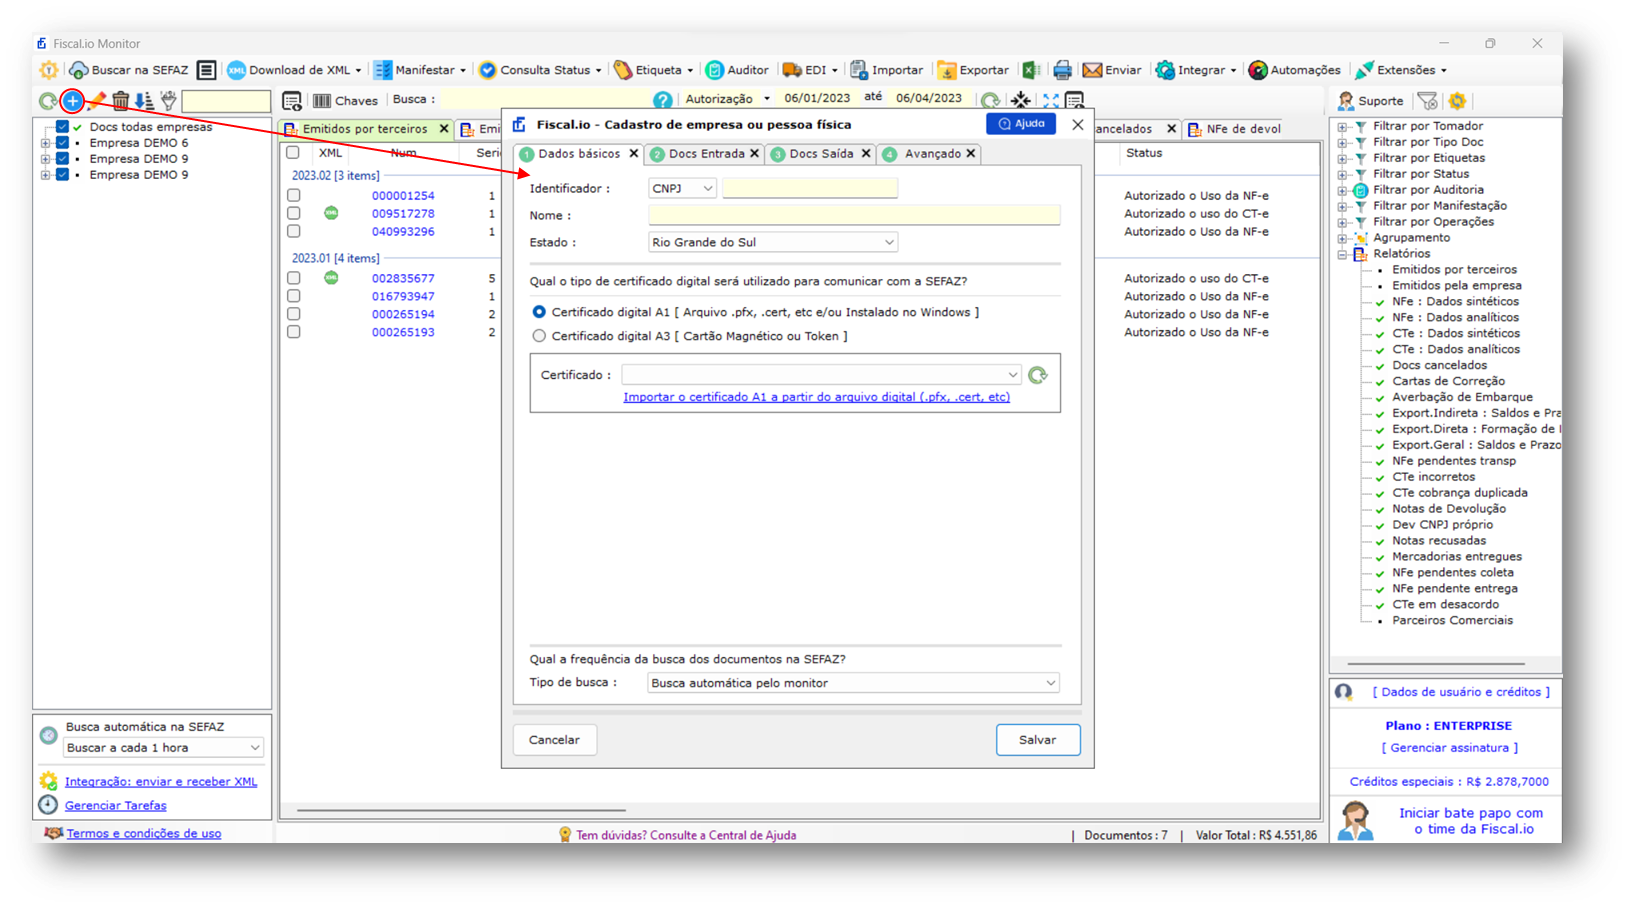Open the Gerenciar Tarefas link
The image size is (1628, 908).
tap(116, 806)
